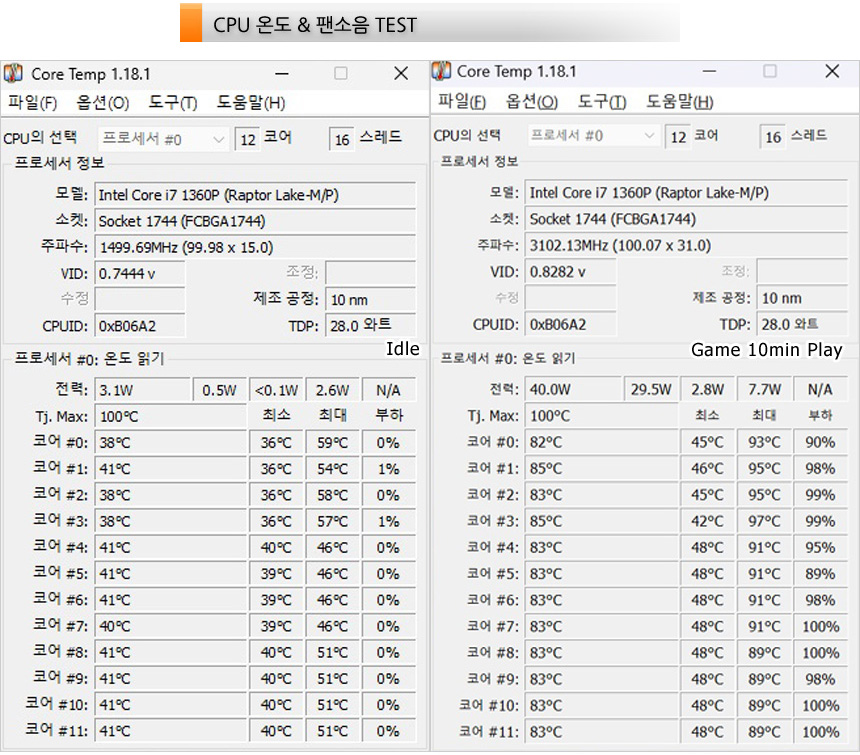Click 코어 #1 min 46°C in right window
The height and width of the screenshot is (755, 860).
(x=708, y=468)
